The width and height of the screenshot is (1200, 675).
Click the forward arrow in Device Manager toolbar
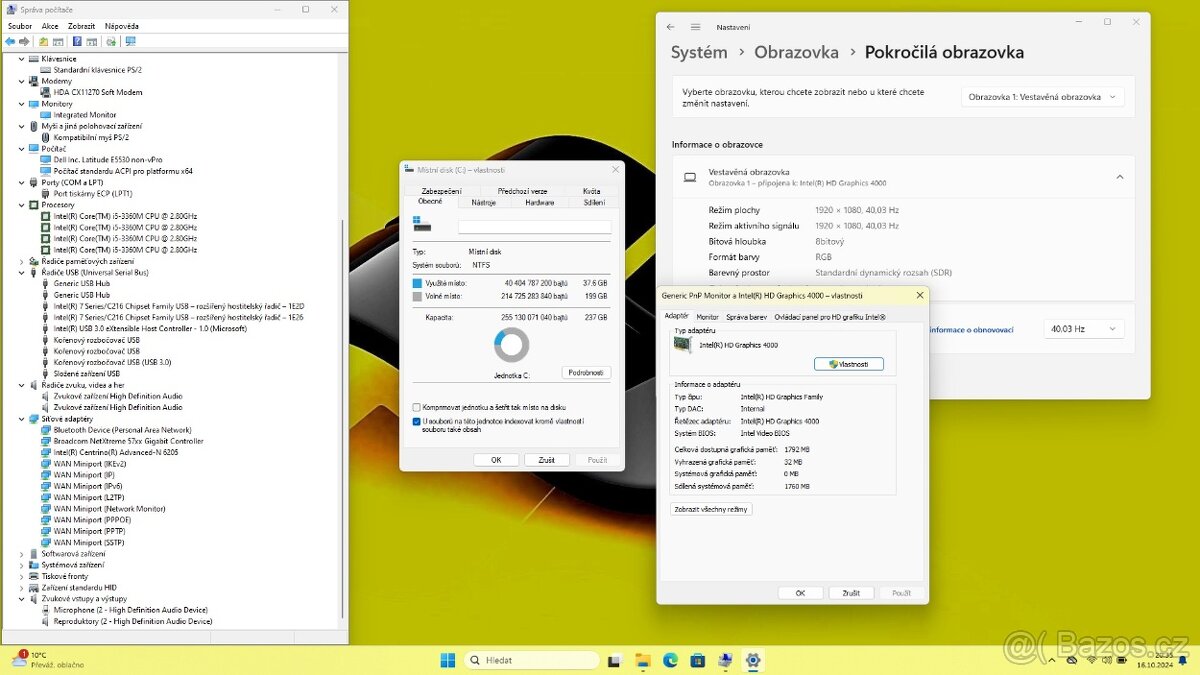tap(23, 41)
